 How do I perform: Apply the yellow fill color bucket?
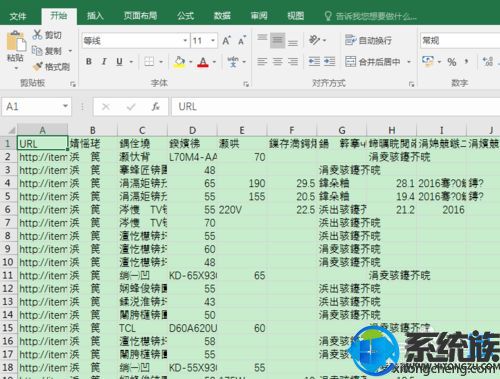(179, 62)
